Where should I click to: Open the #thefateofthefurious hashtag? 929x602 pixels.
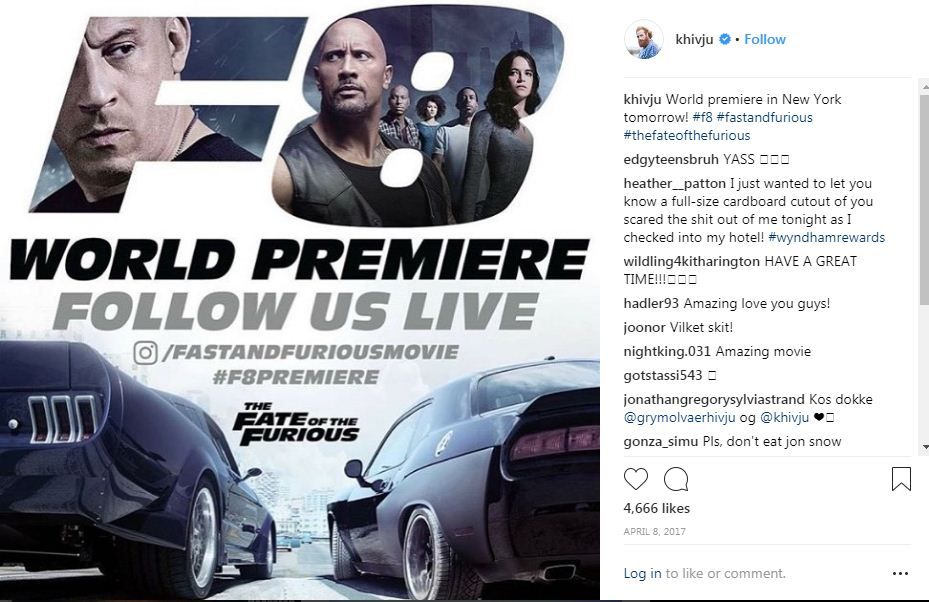687,136
